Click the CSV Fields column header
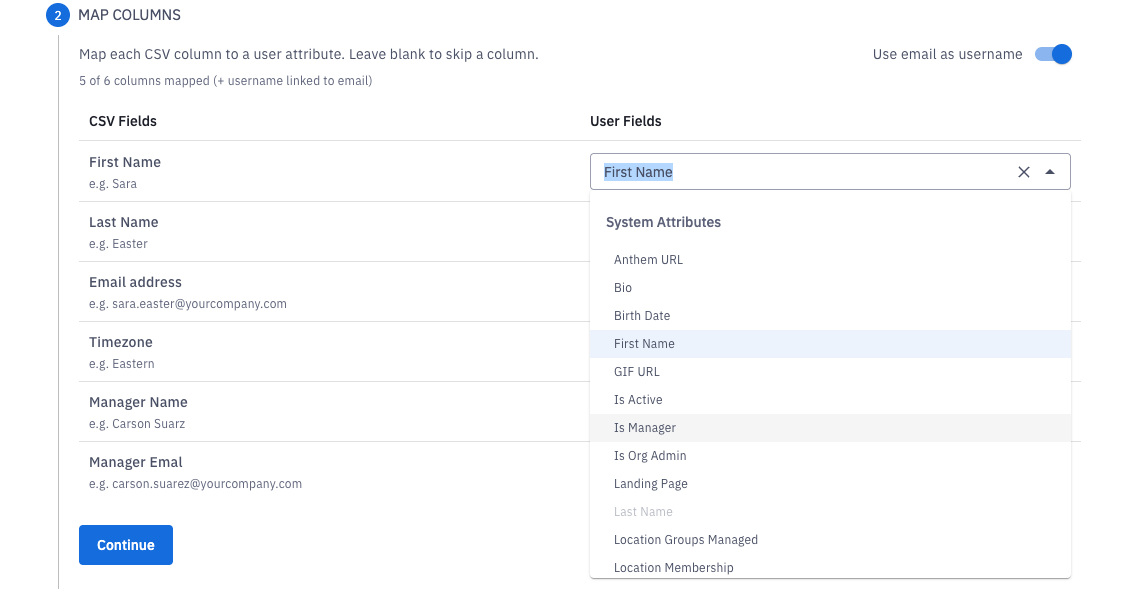Image resolution: width=1134 pixels, height=589 pixels. point(123,122)
